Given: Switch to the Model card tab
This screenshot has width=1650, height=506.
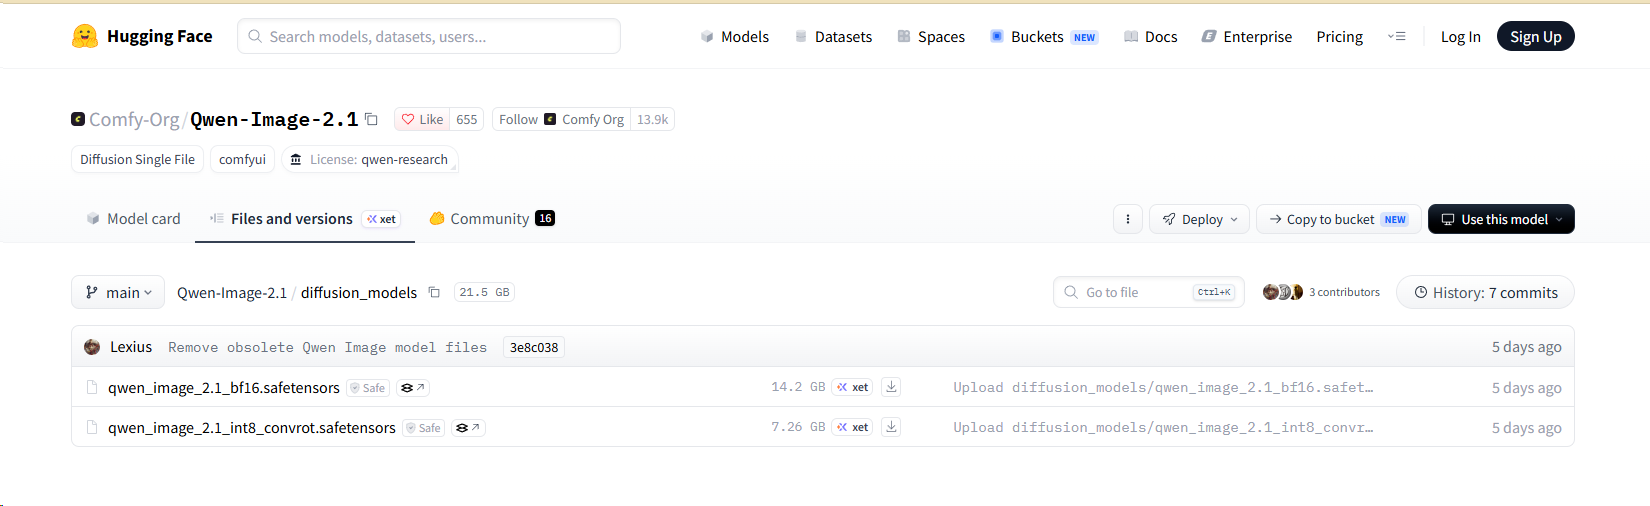Looking at the screenshot, I should pos(133,218).
